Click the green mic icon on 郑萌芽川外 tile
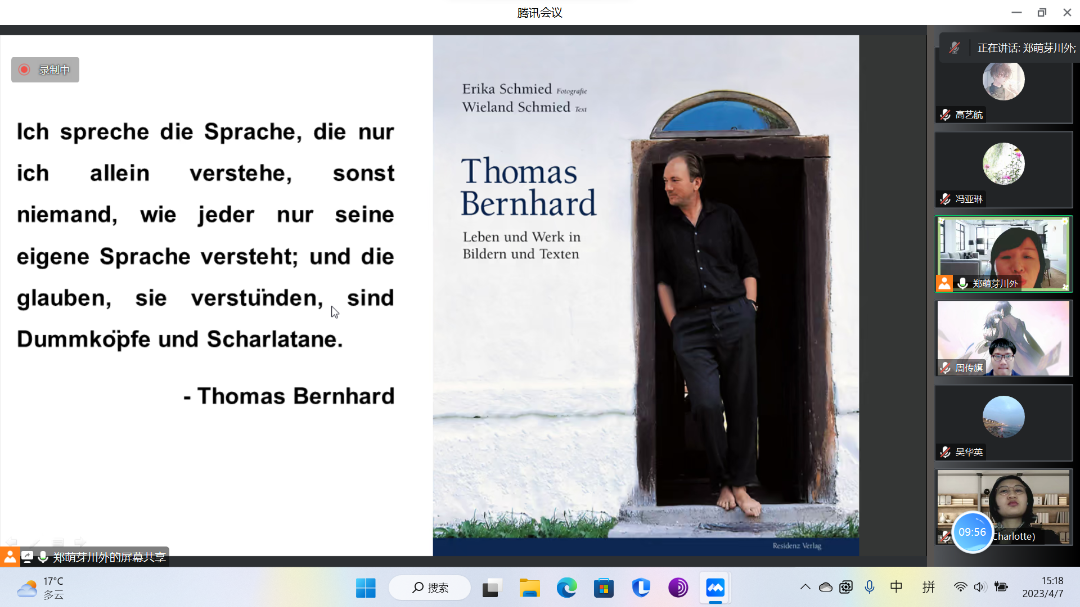1080x607 pixels. coord(962,283)
